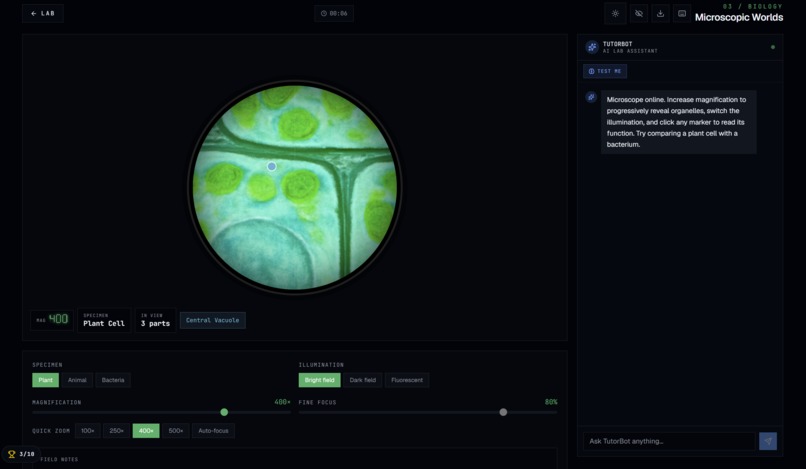Click the 400× magnification value label
The height and width of the screenshot is (469, 806).
coord(282,402)
